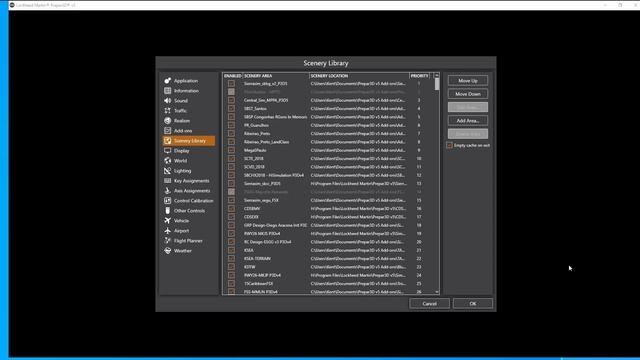Image resolution: width=640 pixels, height=360 pixels.
Task: Click the Vehicle airplane icon
Action: point(167,220)
